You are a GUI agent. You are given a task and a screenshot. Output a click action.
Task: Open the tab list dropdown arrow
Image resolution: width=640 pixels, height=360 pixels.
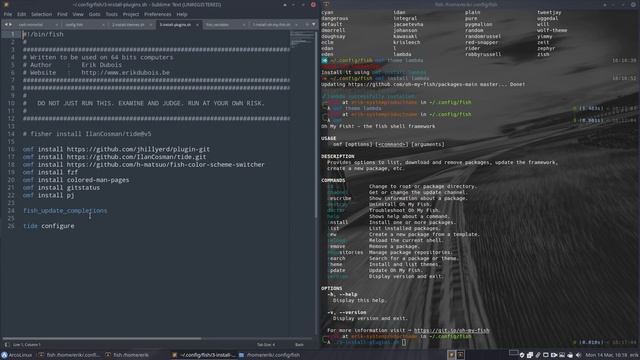pos(313,24)
